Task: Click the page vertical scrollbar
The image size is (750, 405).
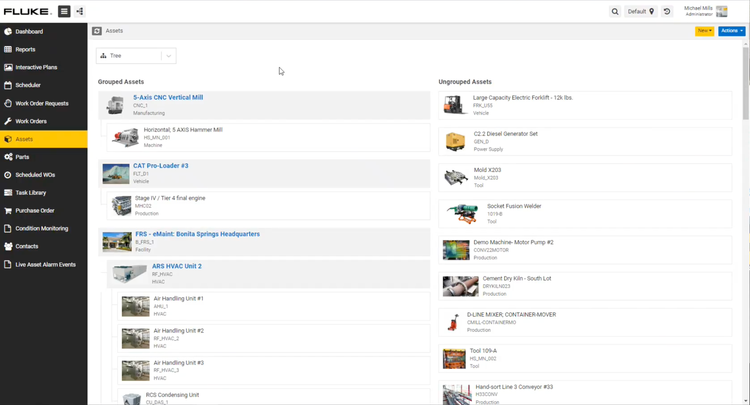Action: 745,70
